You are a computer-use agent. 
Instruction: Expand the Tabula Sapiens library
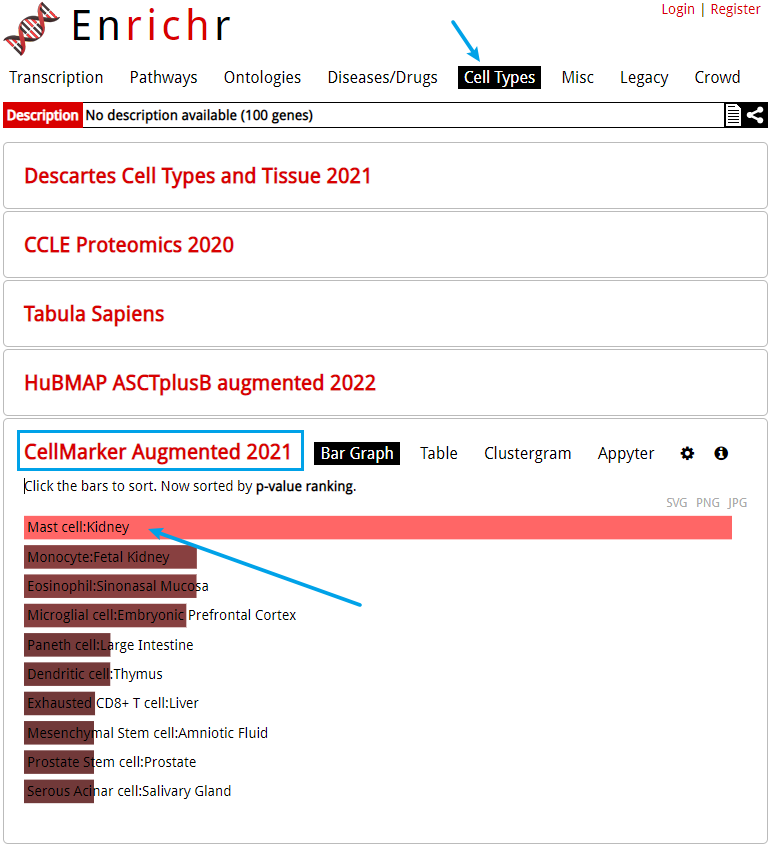tap(94, 314)
